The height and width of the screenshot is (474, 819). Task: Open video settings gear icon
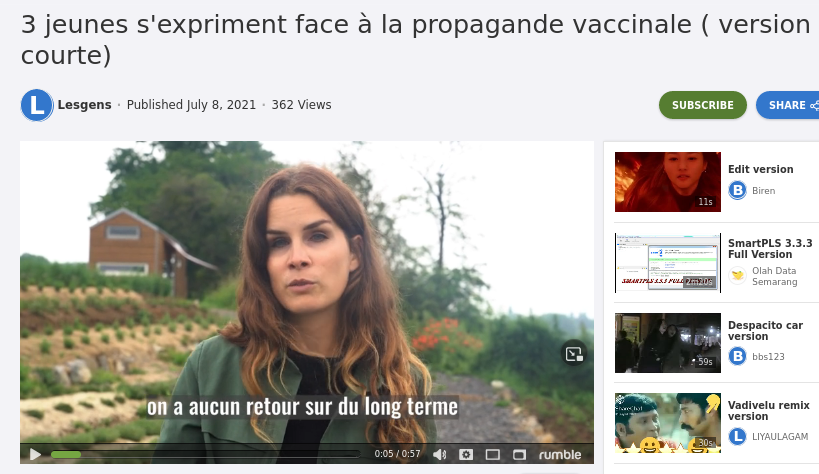(x=466, y=455)
